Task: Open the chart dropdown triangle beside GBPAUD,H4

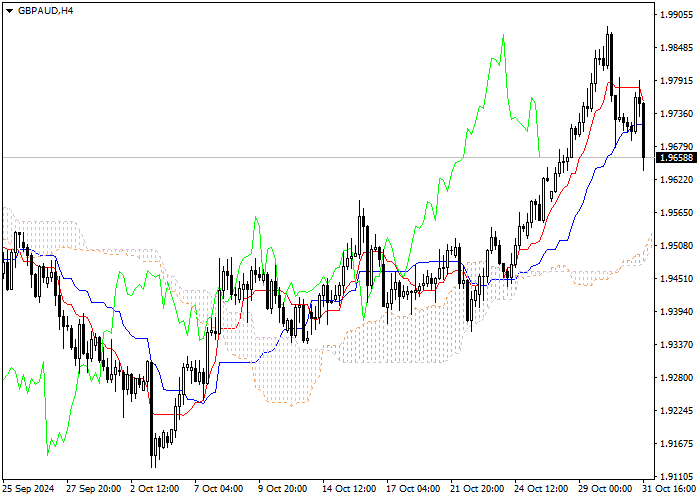Action: (9, 11)
